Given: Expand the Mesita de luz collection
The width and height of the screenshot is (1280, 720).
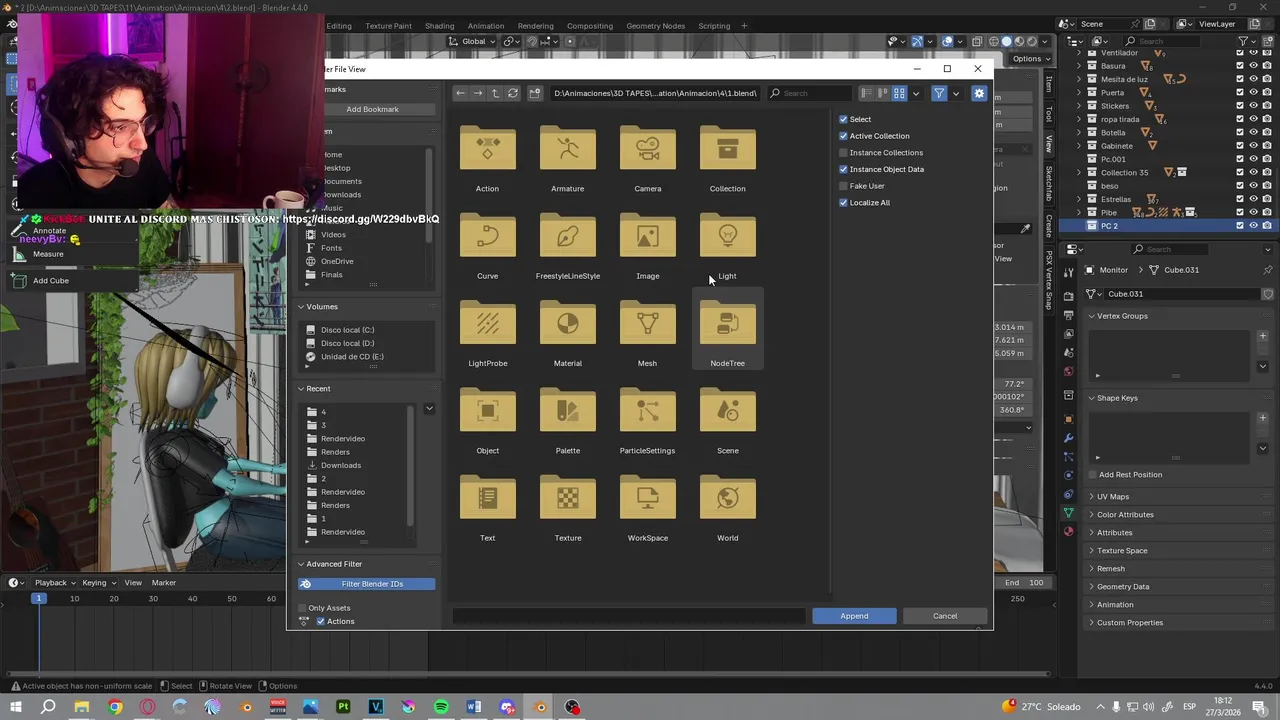Looking at the screenshot, I should (x=1079, y=79).
